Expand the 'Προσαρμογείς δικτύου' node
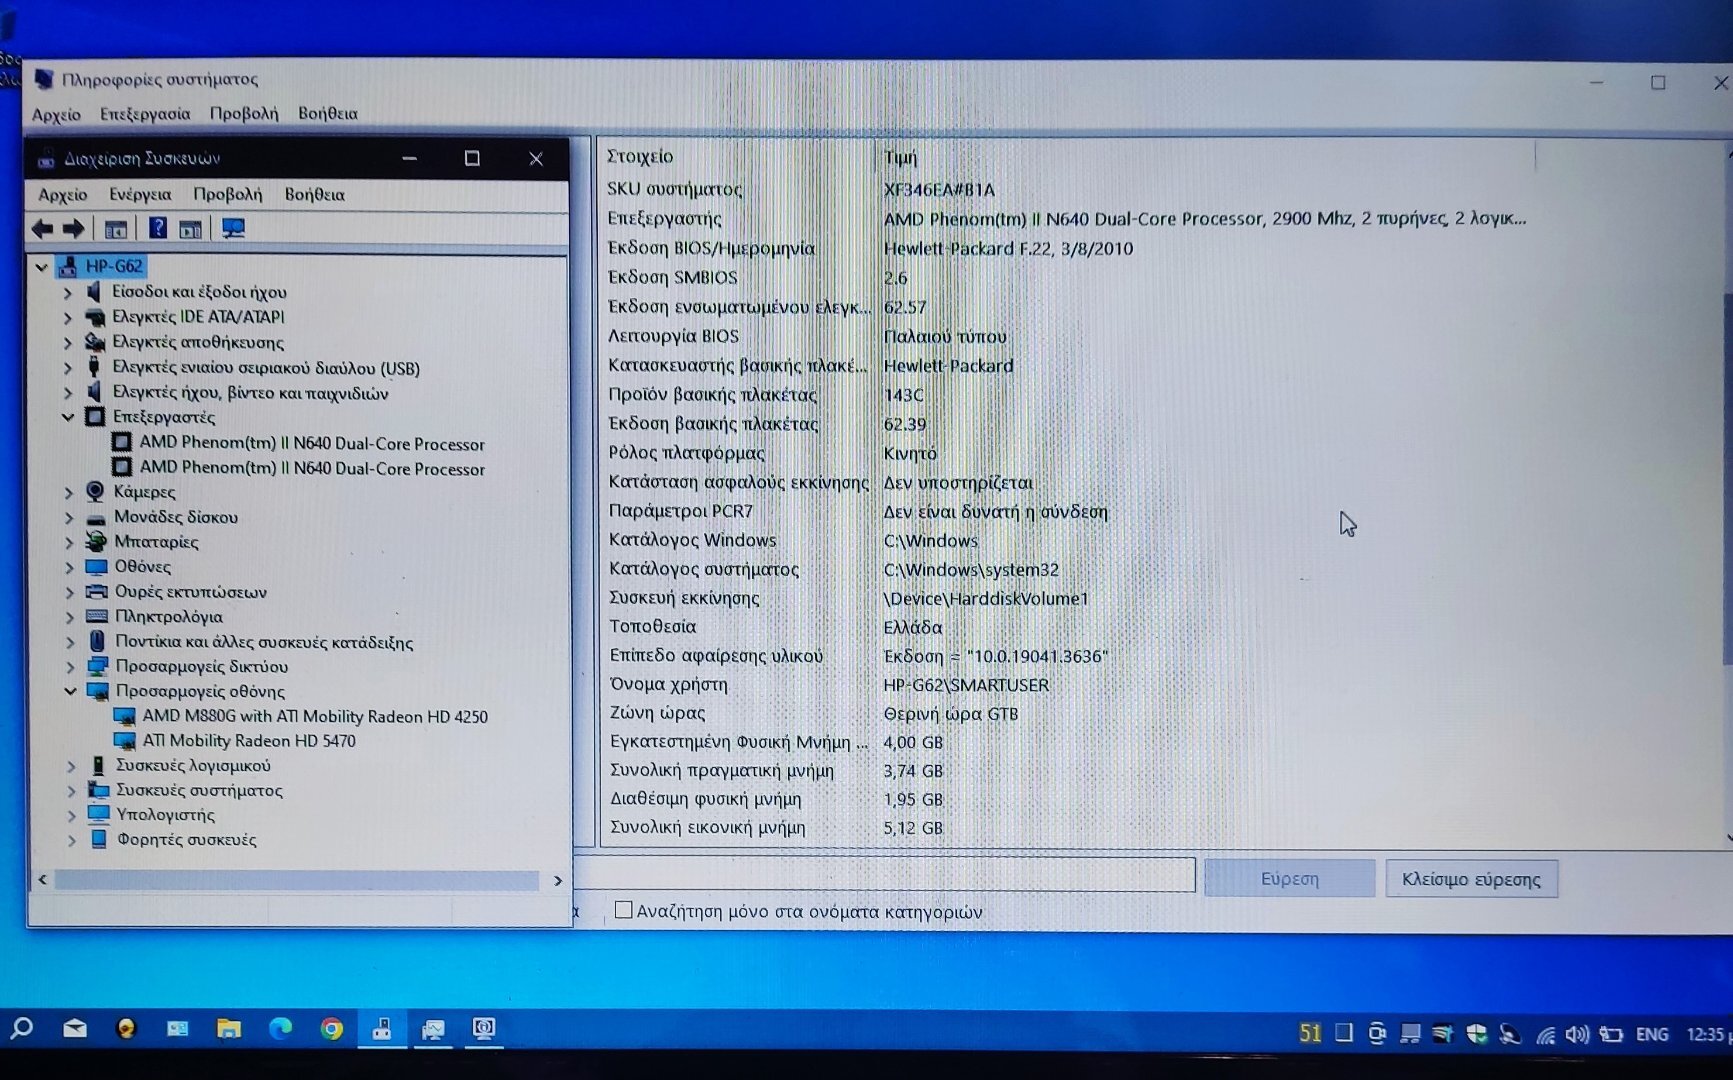Viewport: 1733px width, 1080px height. pyautogui.click(x=70, y=666)
